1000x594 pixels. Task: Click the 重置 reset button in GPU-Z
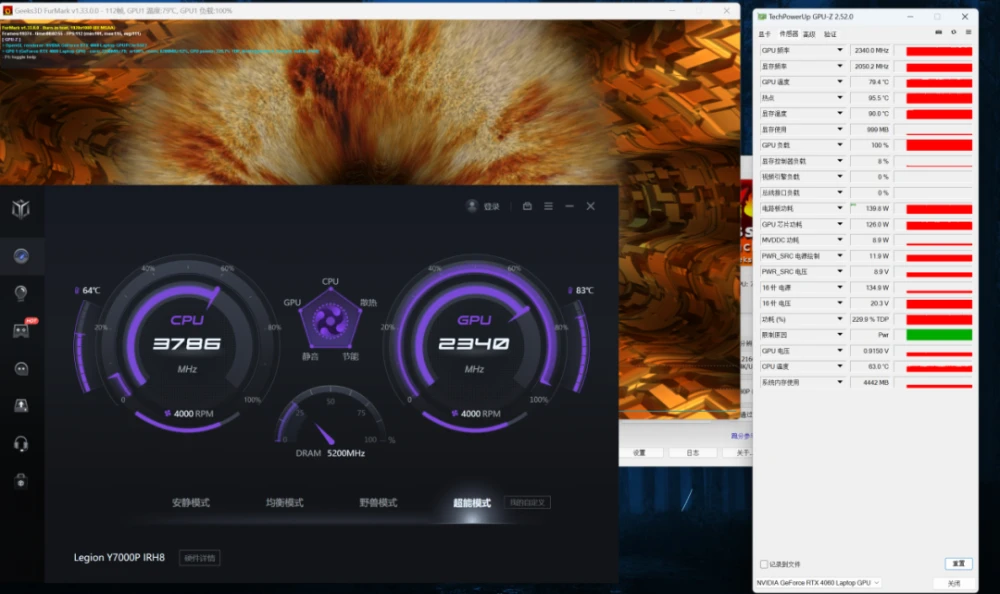click(959, 563)
